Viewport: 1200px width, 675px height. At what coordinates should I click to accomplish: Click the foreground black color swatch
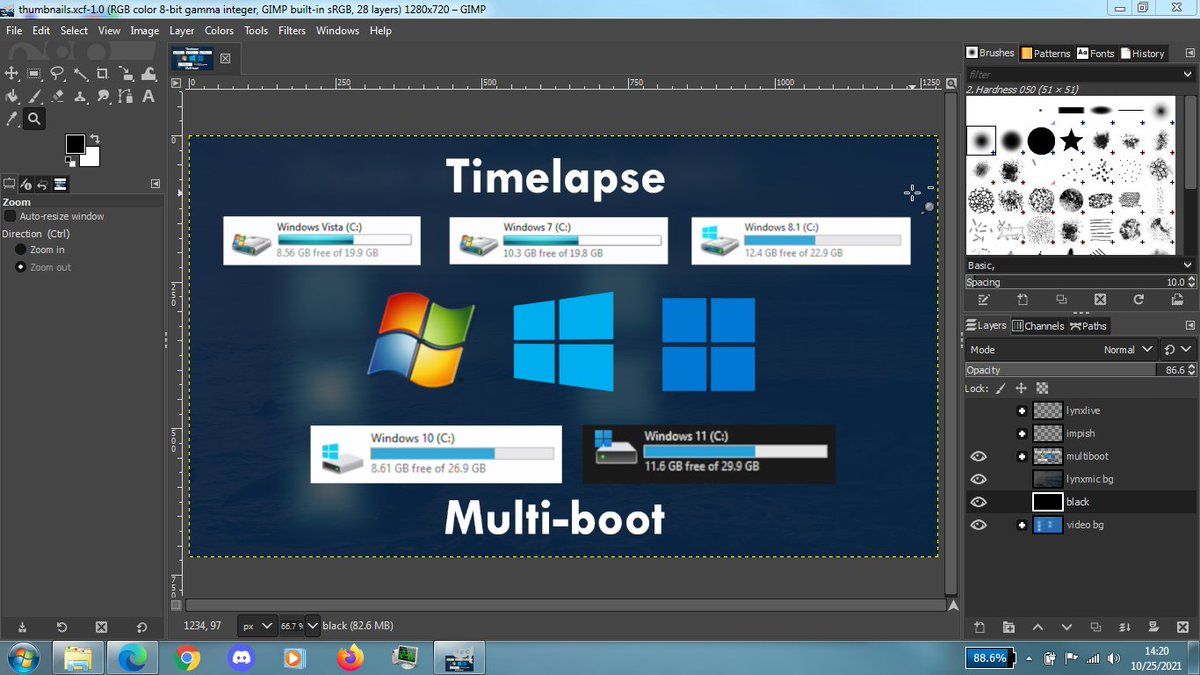[76, 144]
